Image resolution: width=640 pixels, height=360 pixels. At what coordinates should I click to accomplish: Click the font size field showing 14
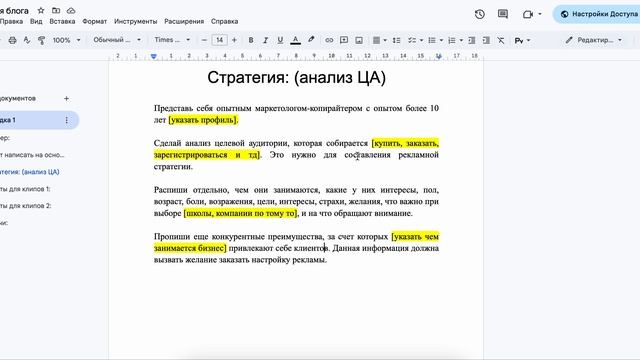coord(219,40)
